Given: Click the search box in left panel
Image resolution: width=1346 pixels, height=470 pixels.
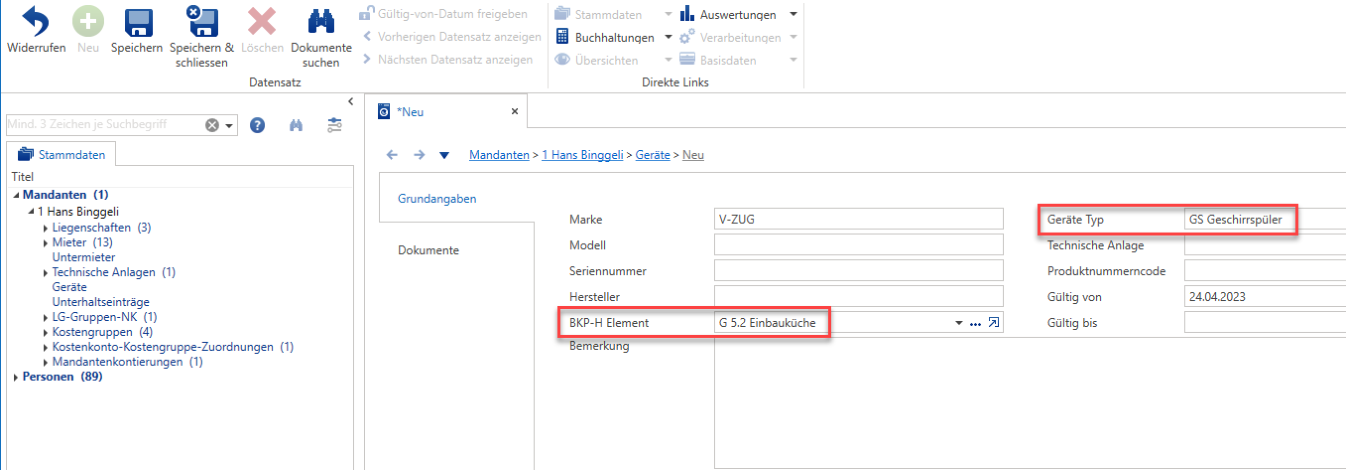Looking at the screenshot, I should click(x=103, y=125).
